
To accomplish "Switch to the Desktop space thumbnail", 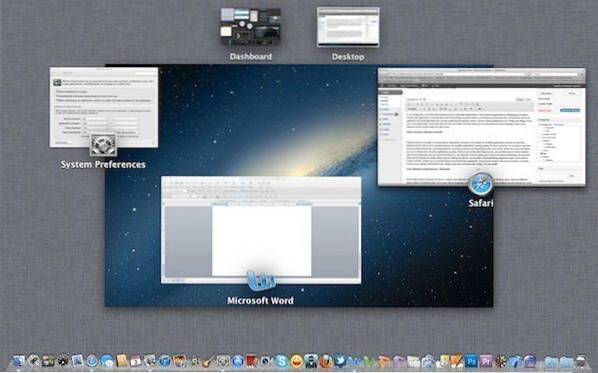I will coord(348,27).
